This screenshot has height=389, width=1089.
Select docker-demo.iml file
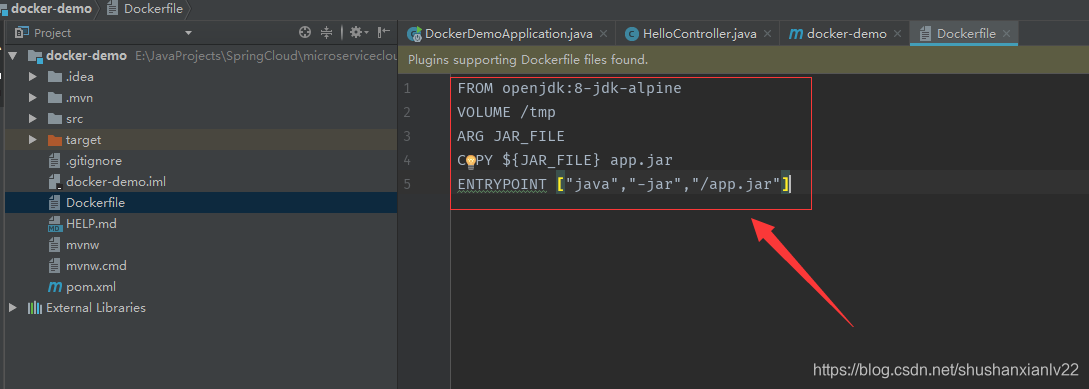(115, 181)
